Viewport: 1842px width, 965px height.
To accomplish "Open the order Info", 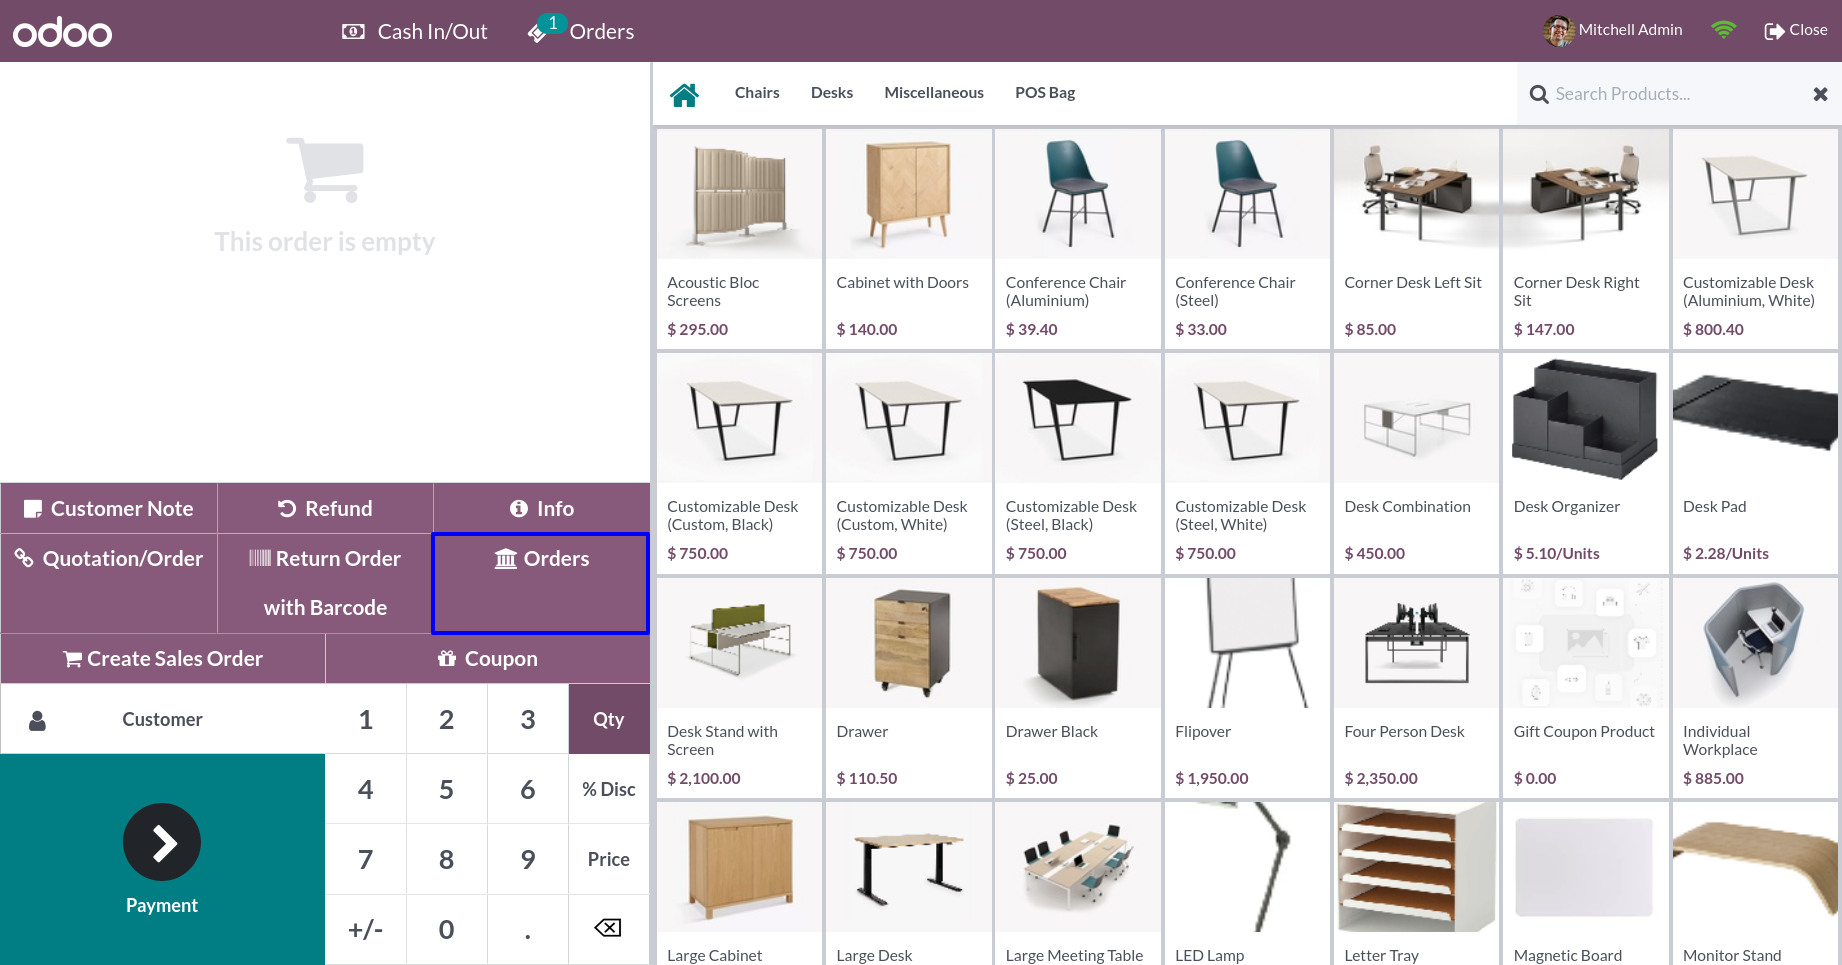I will (541, 509).
